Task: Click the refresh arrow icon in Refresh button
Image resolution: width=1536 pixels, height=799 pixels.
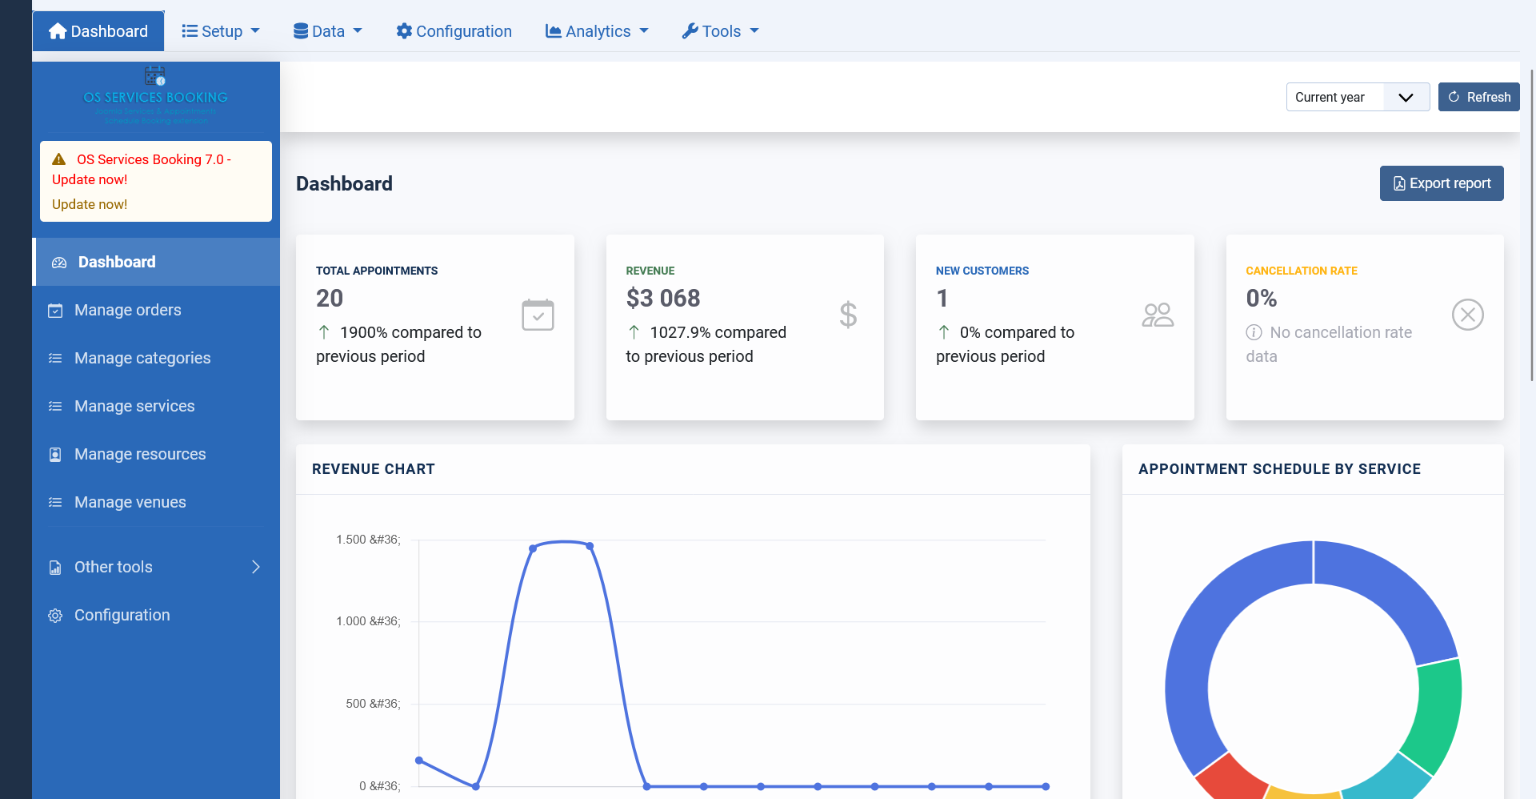Action: (1454, 97)
